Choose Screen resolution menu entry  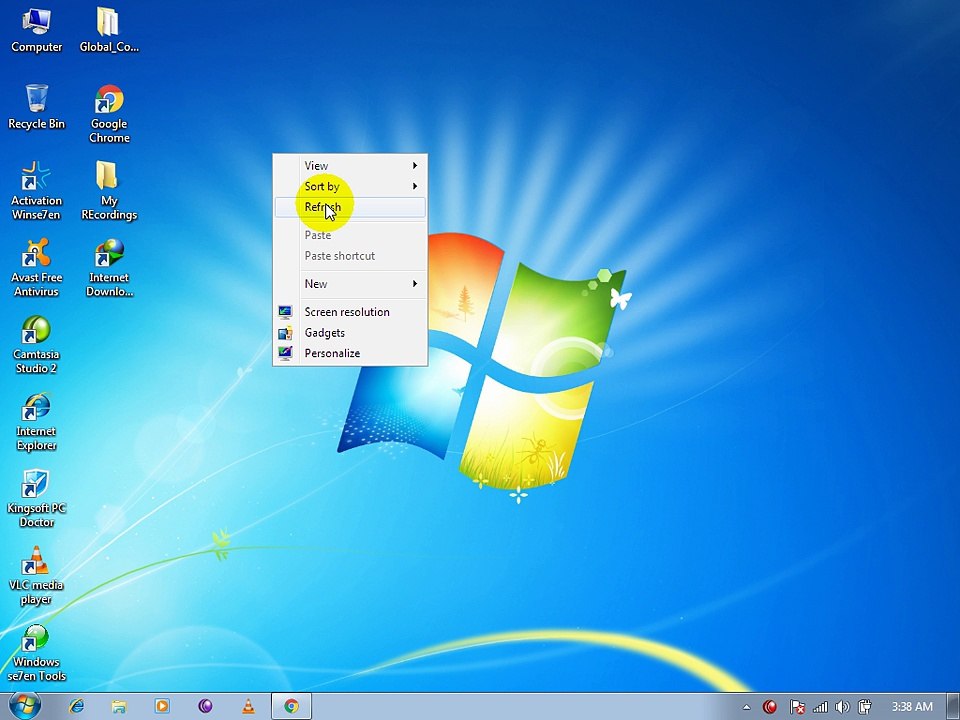(x=350, y=312)
